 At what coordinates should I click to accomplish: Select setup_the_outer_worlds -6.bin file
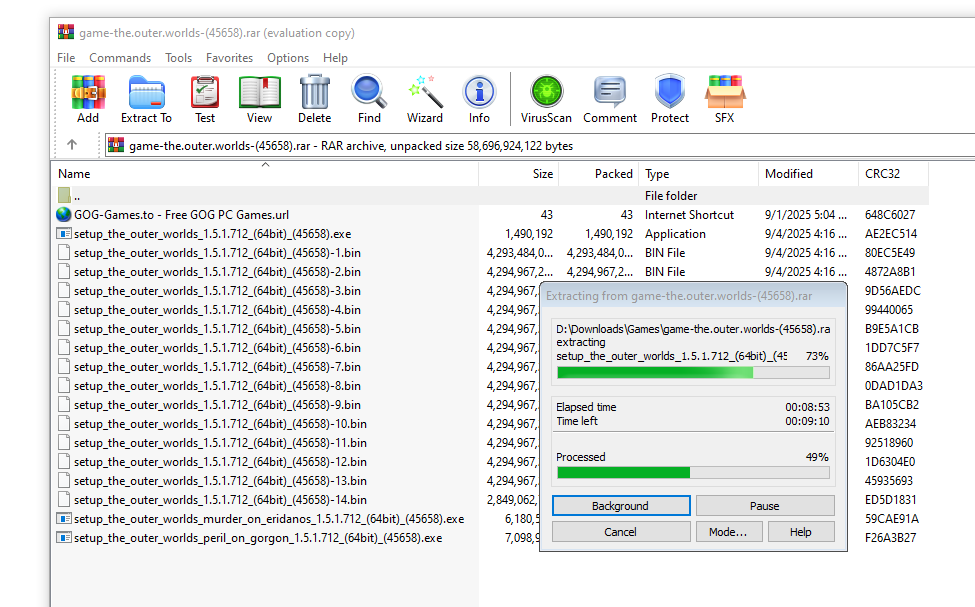point(217,348)
